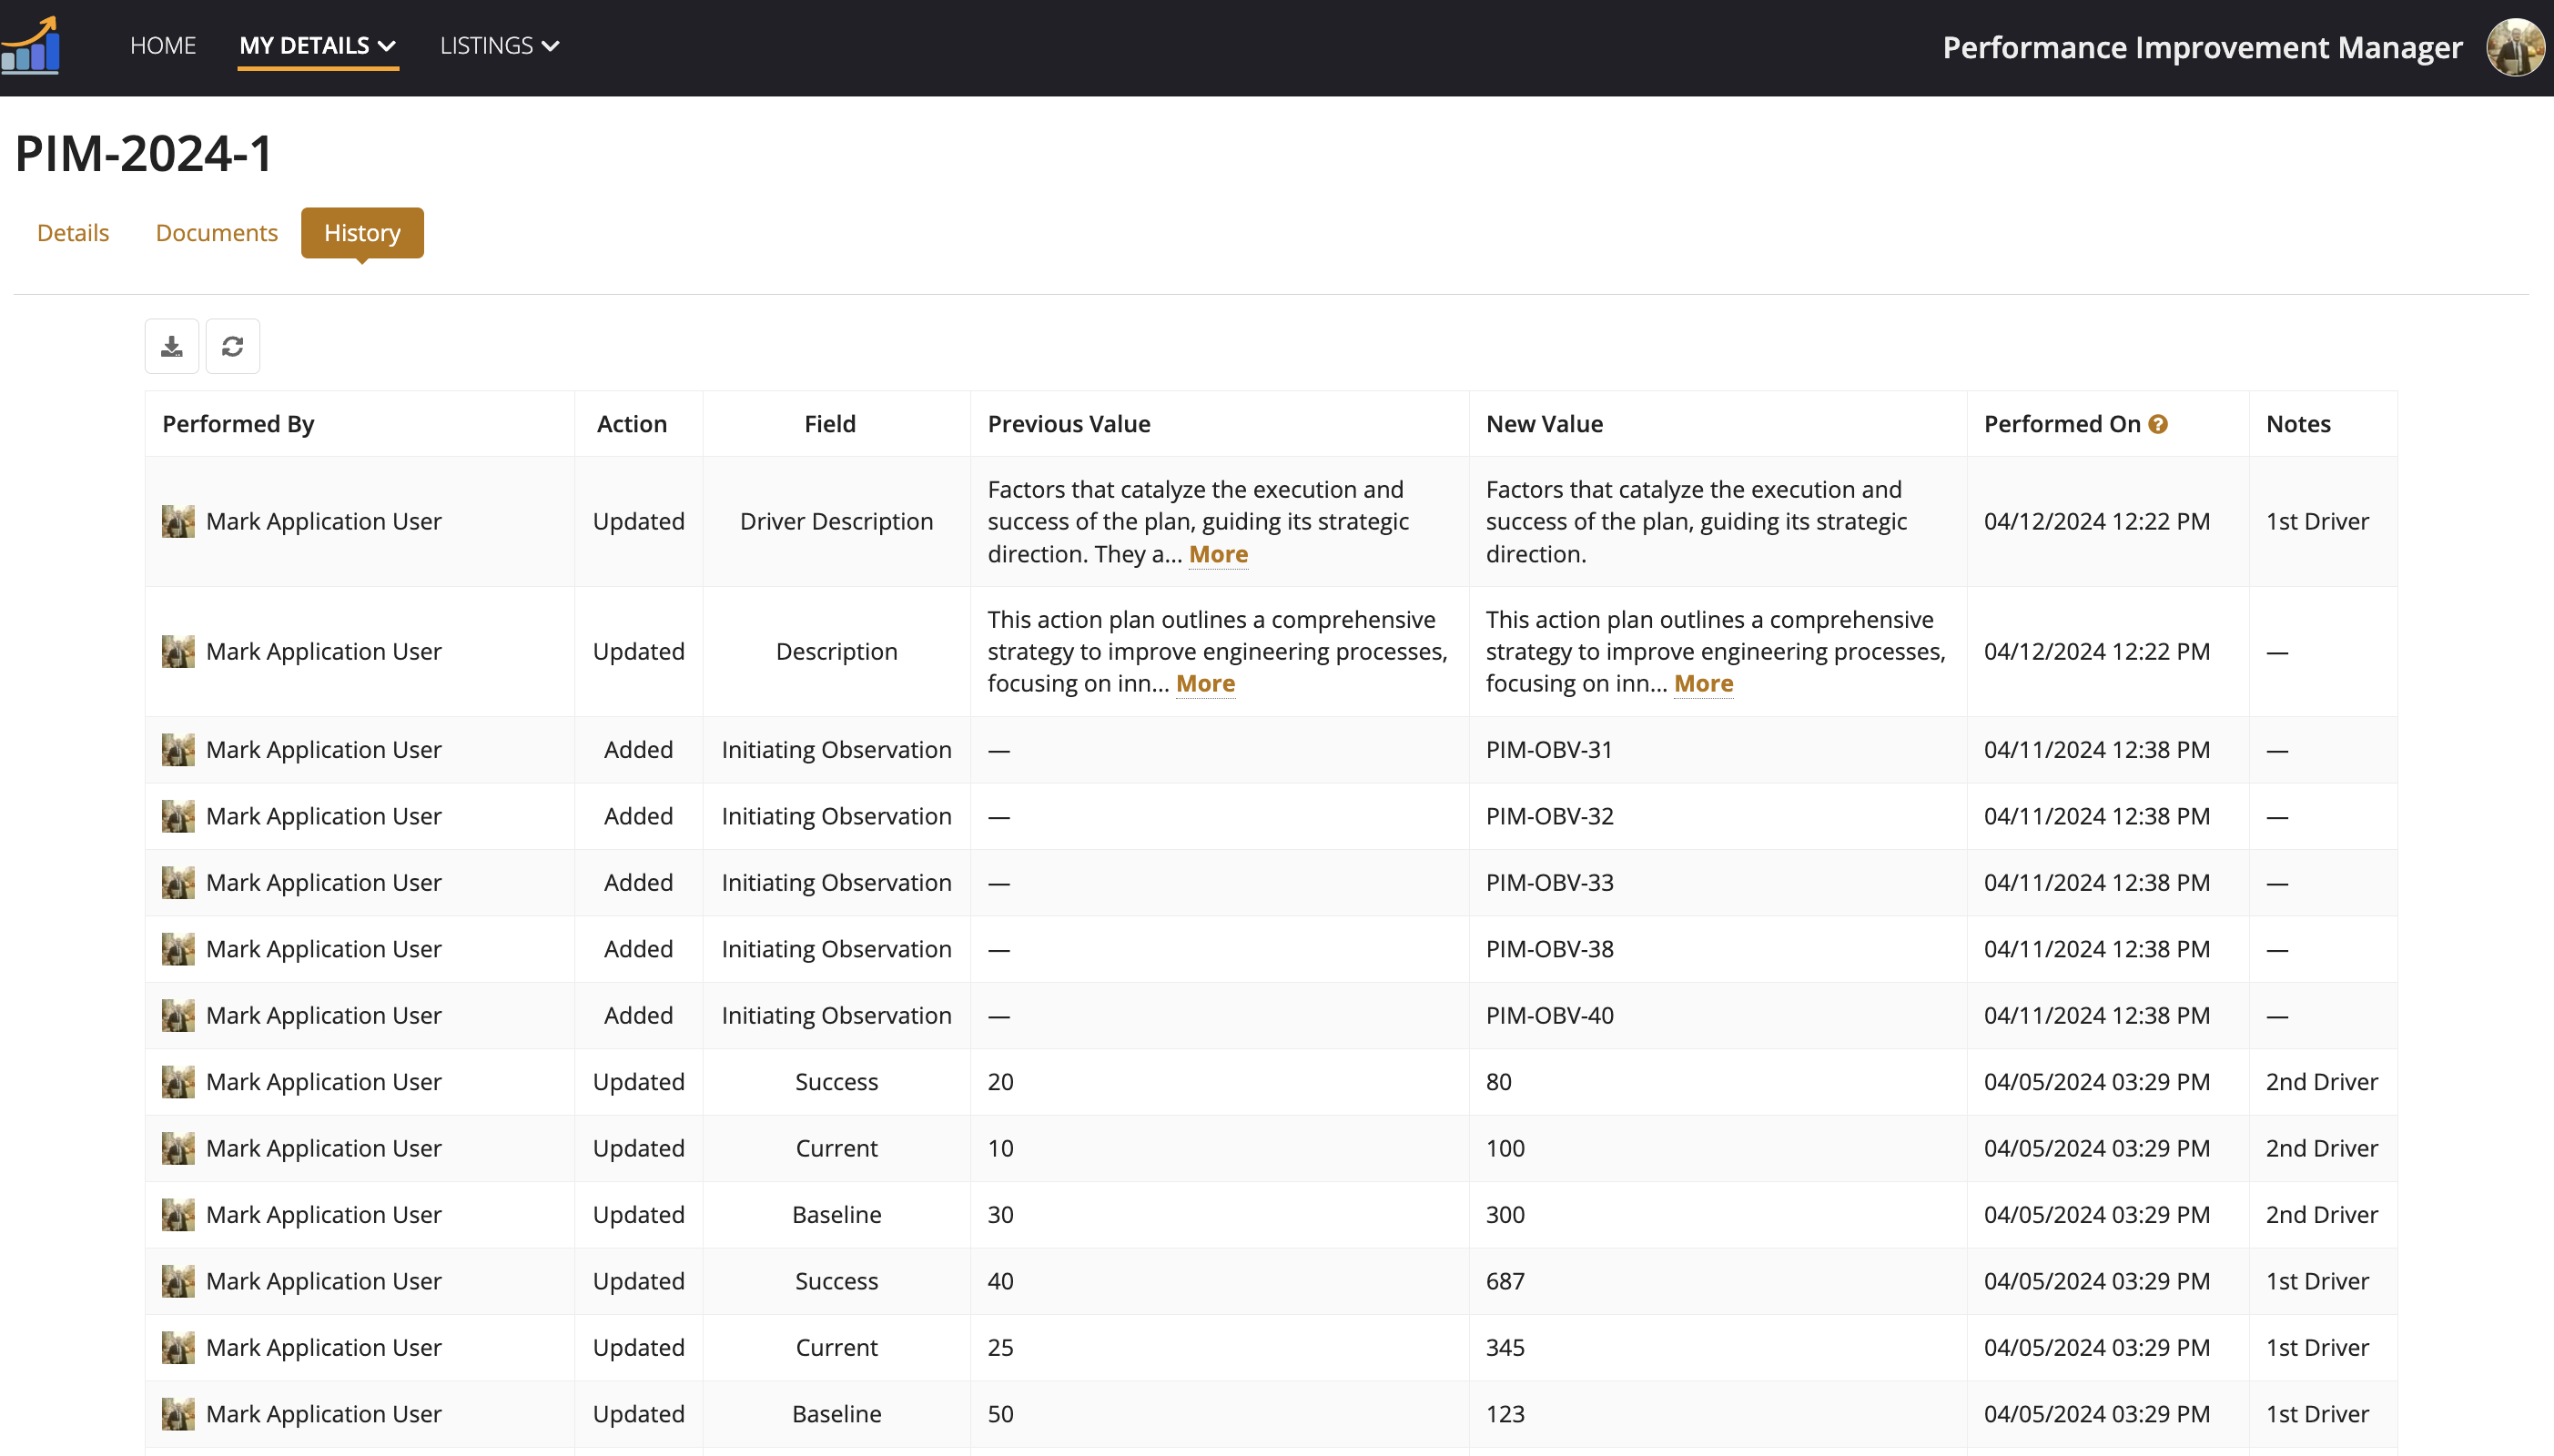This screenshot has height=1456, width=2554.
Task: Click the Performed On help icon
Action: click(x=2158, y=424)
